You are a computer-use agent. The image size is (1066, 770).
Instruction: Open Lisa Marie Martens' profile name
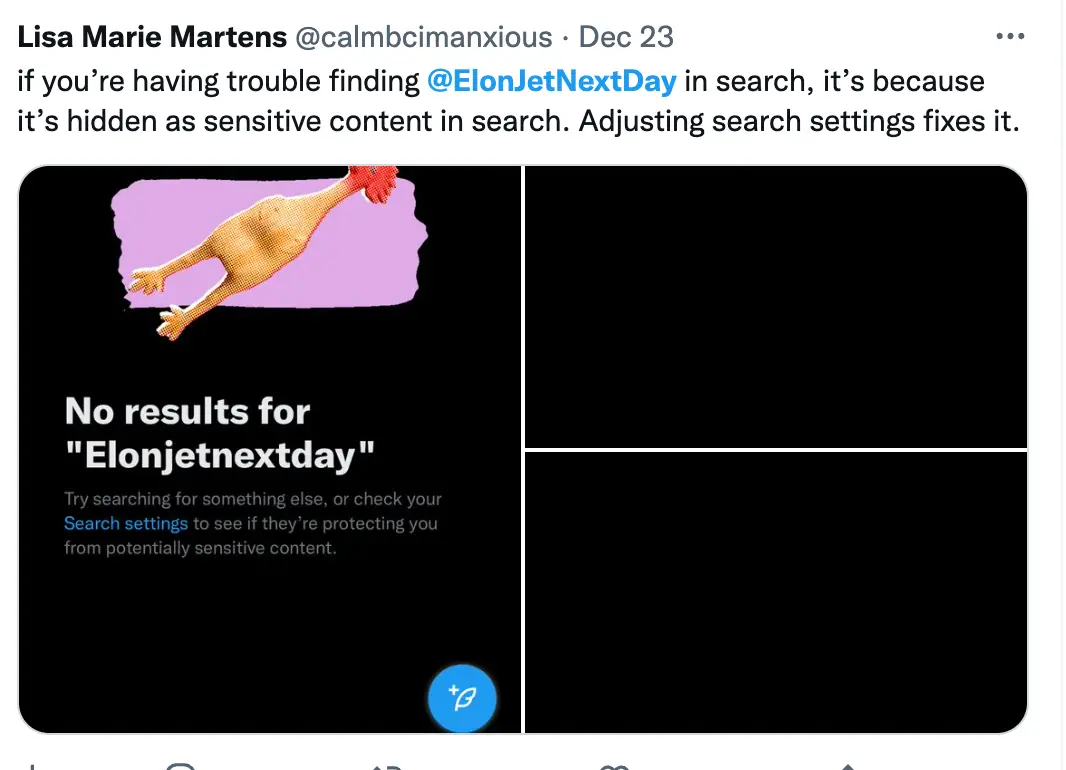[150, 38]
